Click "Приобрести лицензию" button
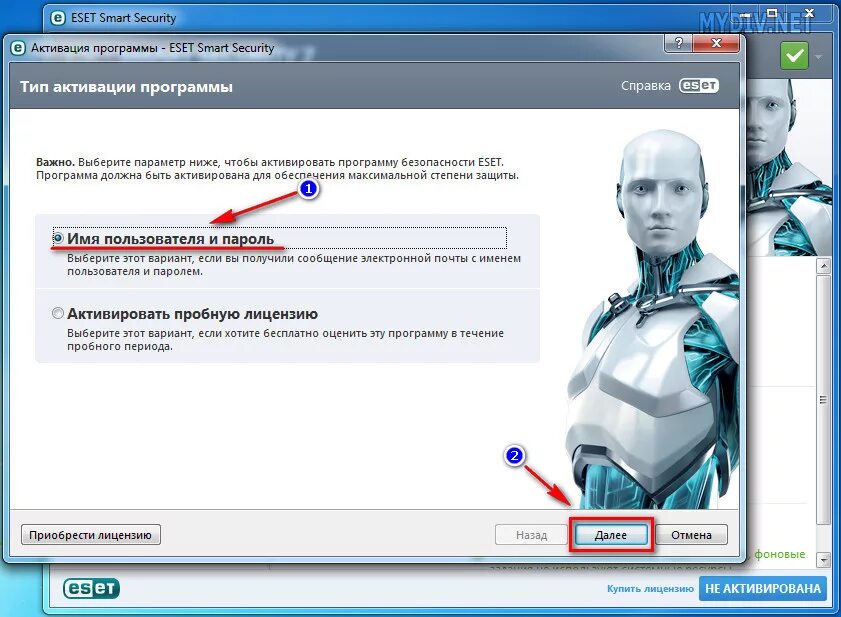 click(91, 535)
